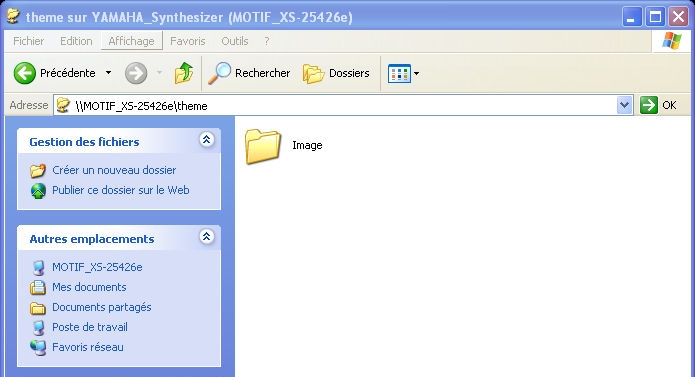Screen dimensions: 695x377
Task: Open the Edition menu
Action: (76, 41)
